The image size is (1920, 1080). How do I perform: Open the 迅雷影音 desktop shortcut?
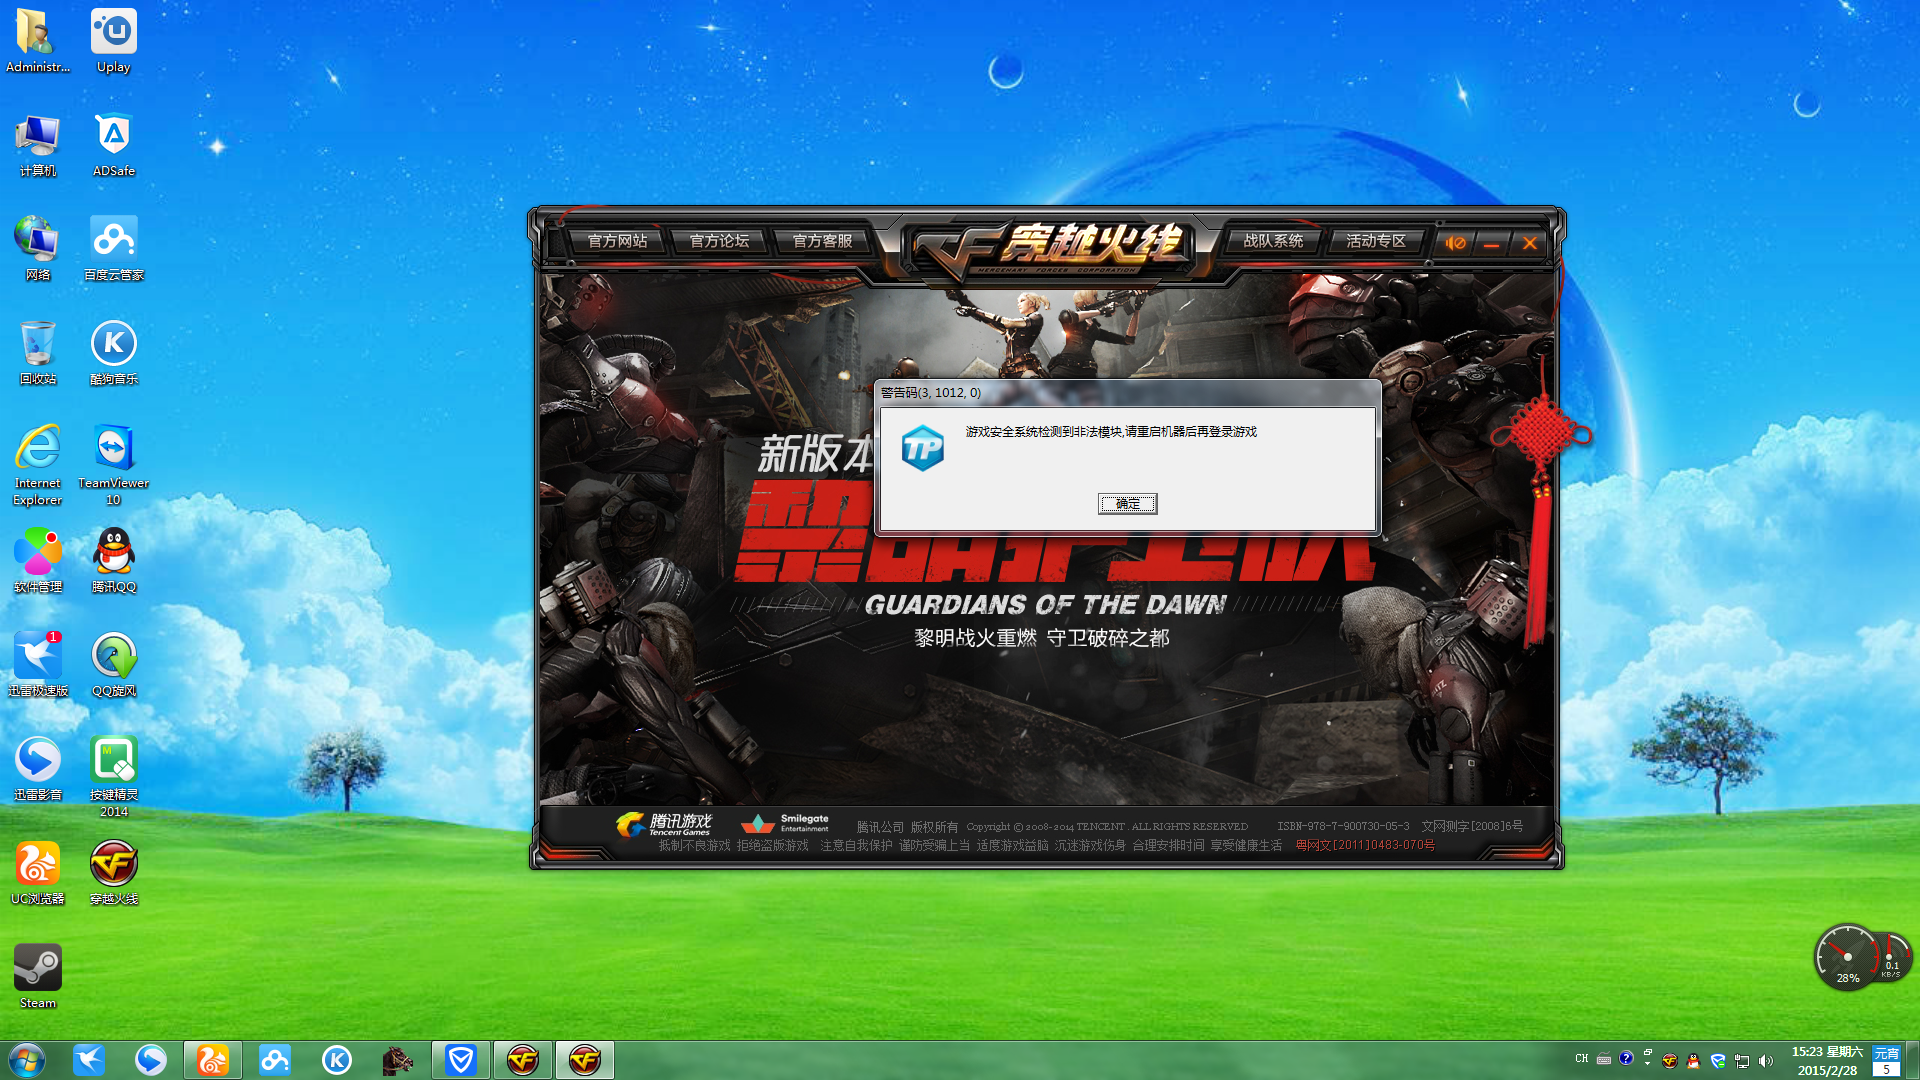pyautogui.click(x=38, y=769)
